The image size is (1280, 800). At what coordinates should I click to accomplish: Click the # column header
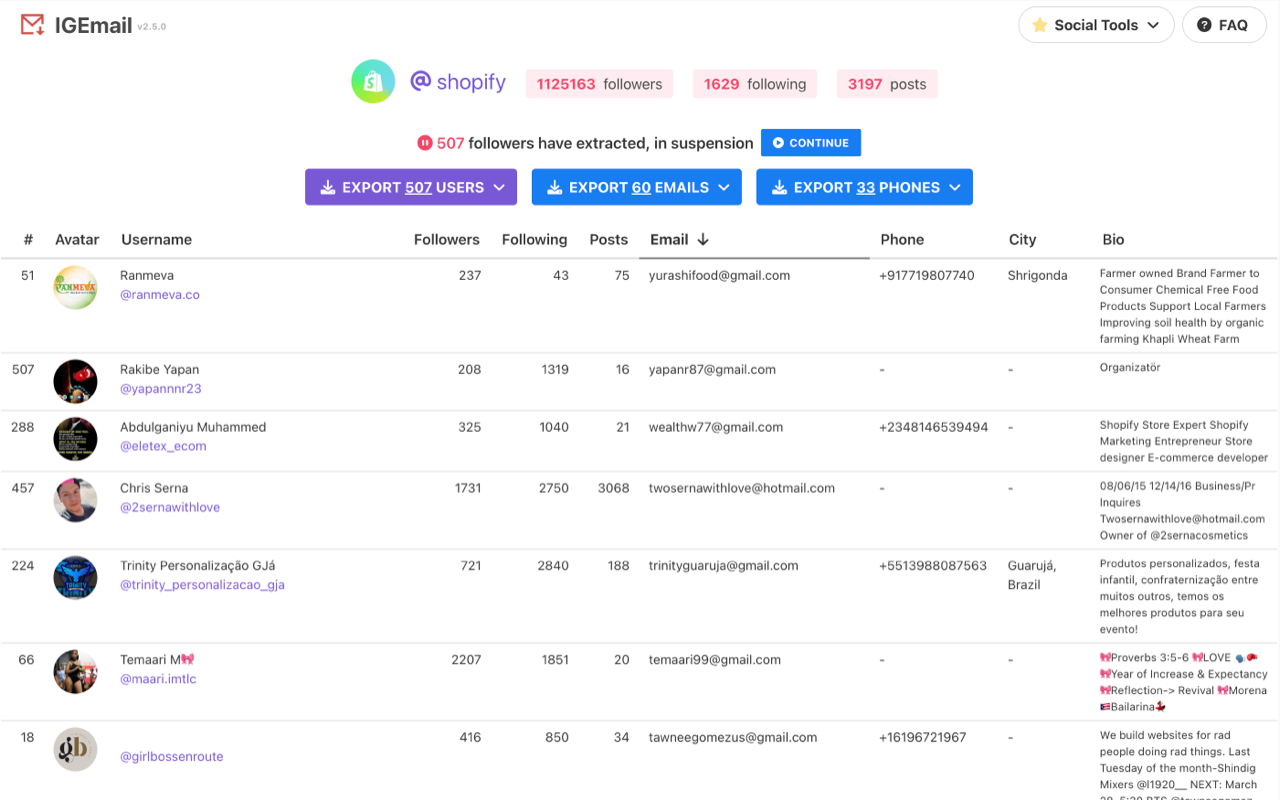coord(29,240)
